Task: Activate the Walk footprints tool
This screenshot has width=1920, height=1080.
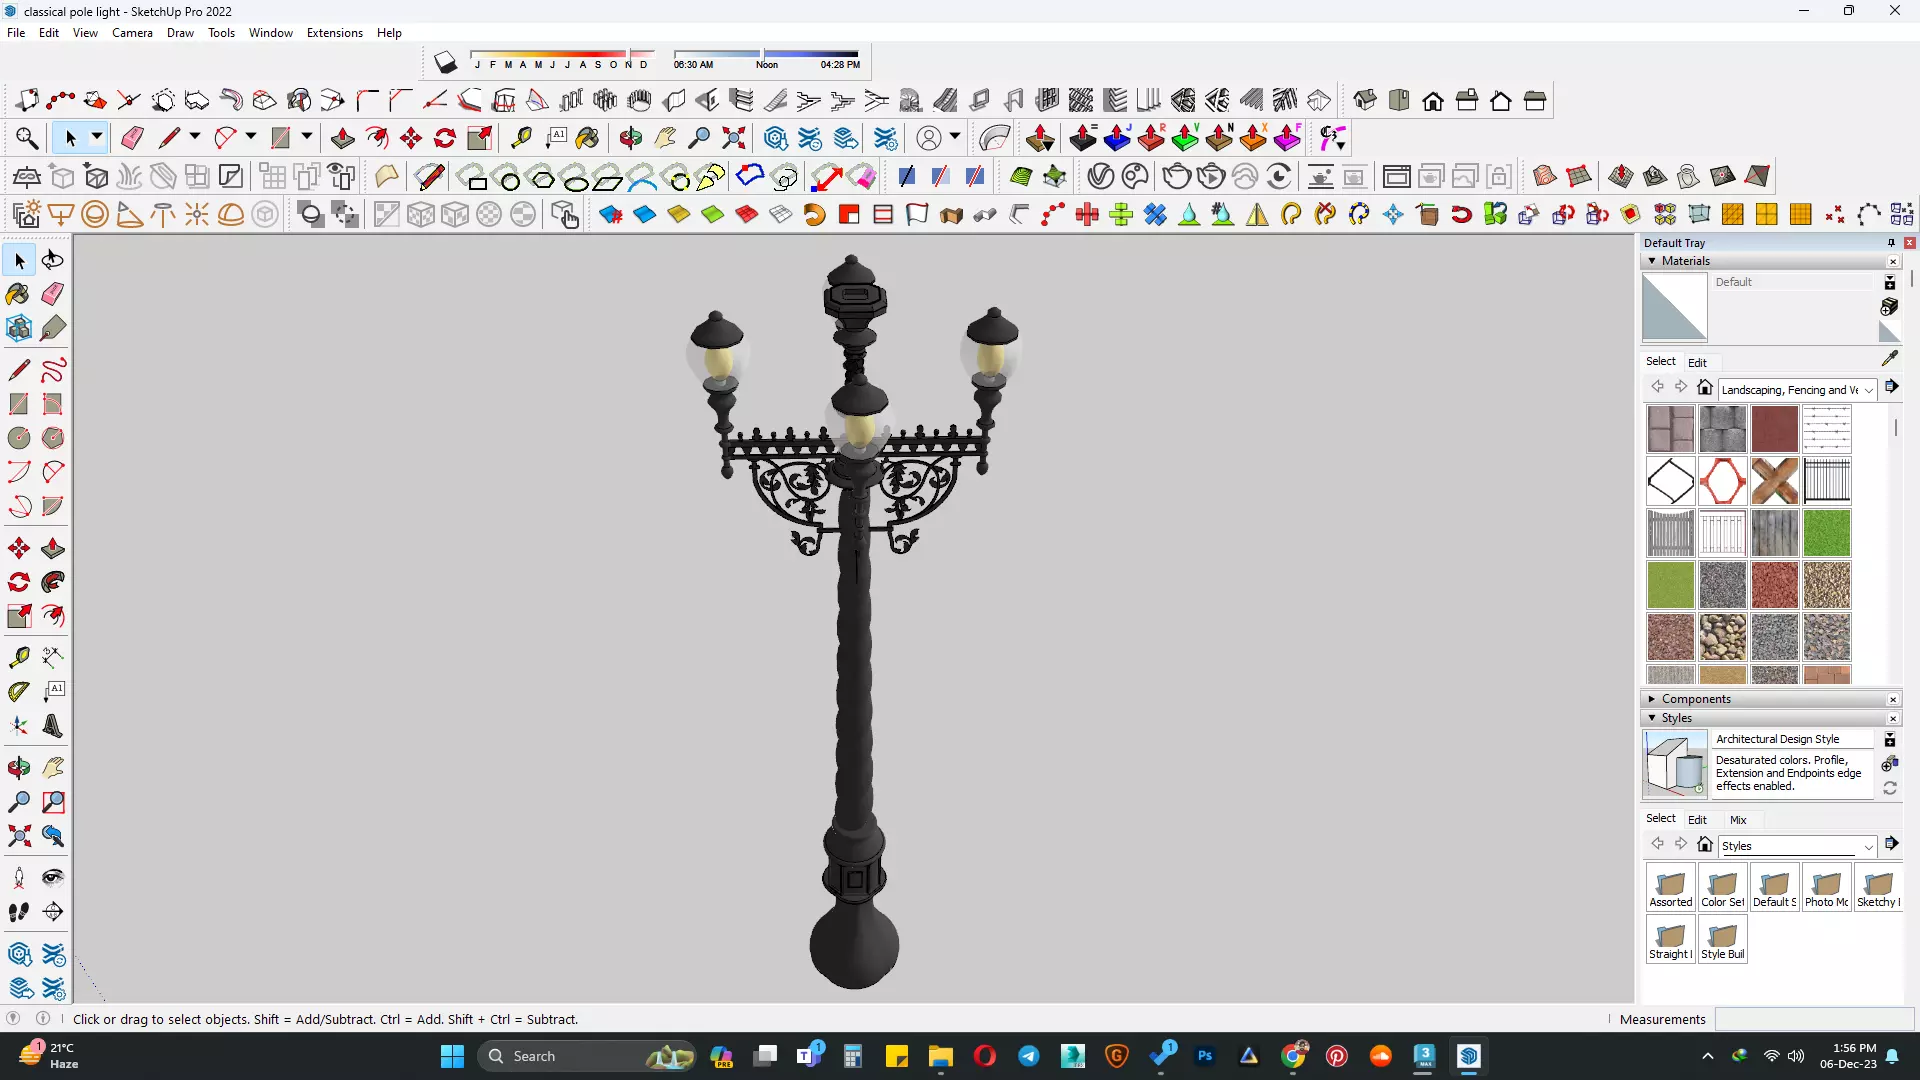Action: (19, 912)
